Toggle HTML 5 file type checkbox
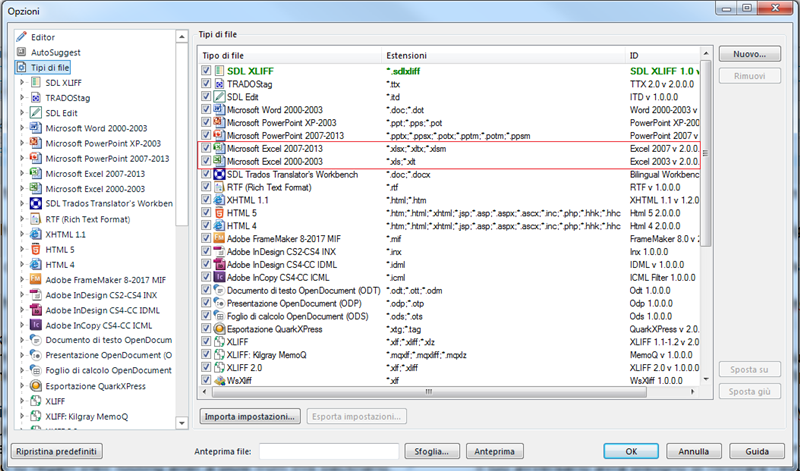Viewport: 800px width, 471px height. [206, 213]
